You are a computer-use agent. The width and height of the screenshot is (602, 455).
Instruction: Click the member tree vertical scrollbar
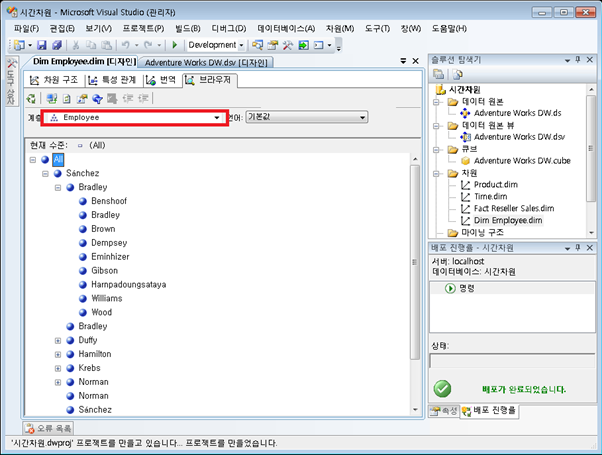pyautogui.click(x=415, y=262)
